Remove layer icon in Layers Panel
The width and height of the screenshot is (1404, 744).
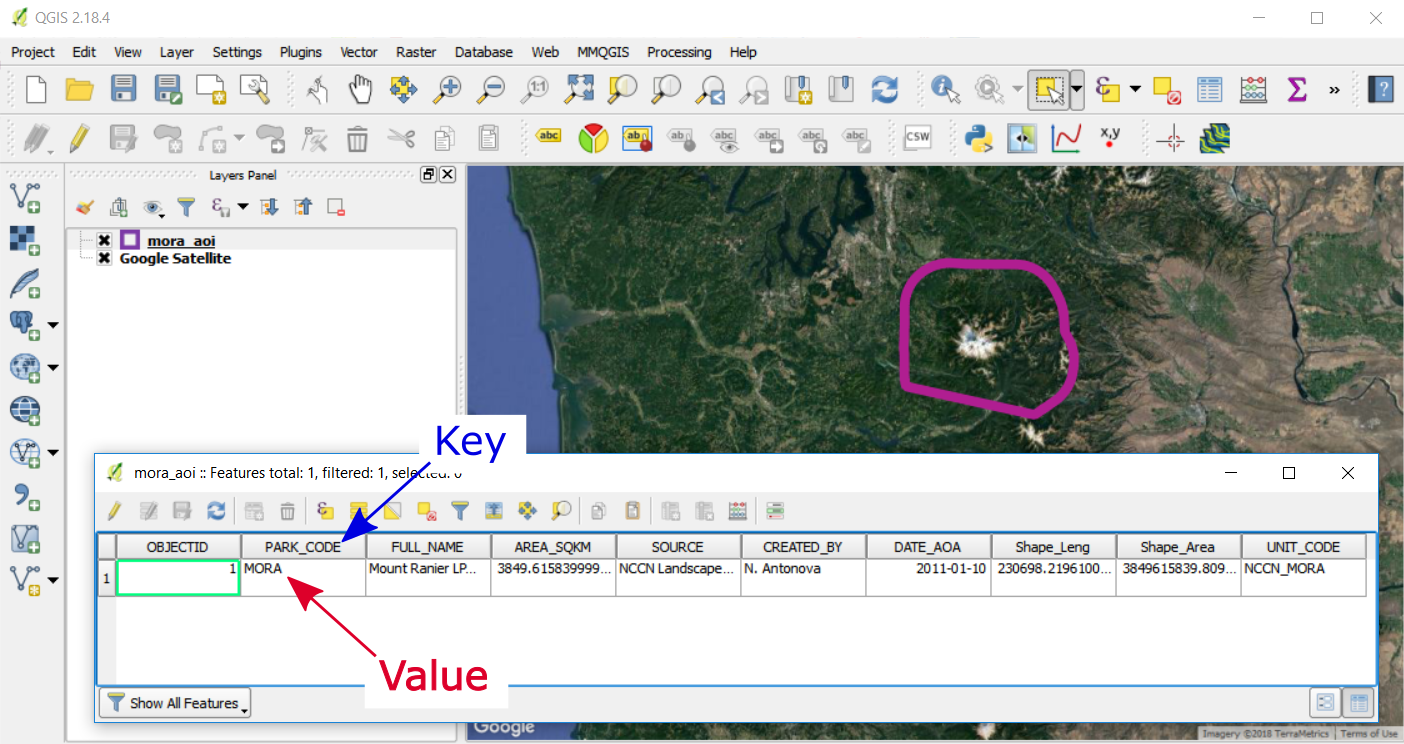pos(336,207)
